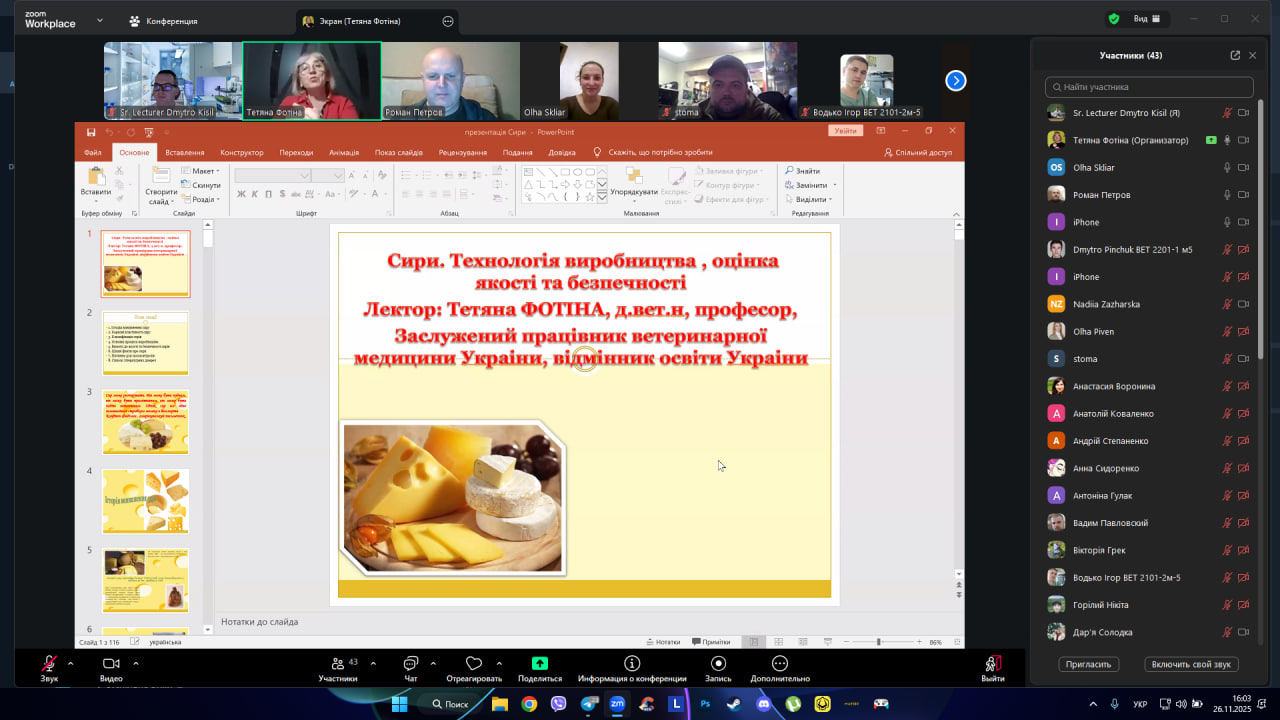Click the Отреагировать reactions icon

point(474,664)
